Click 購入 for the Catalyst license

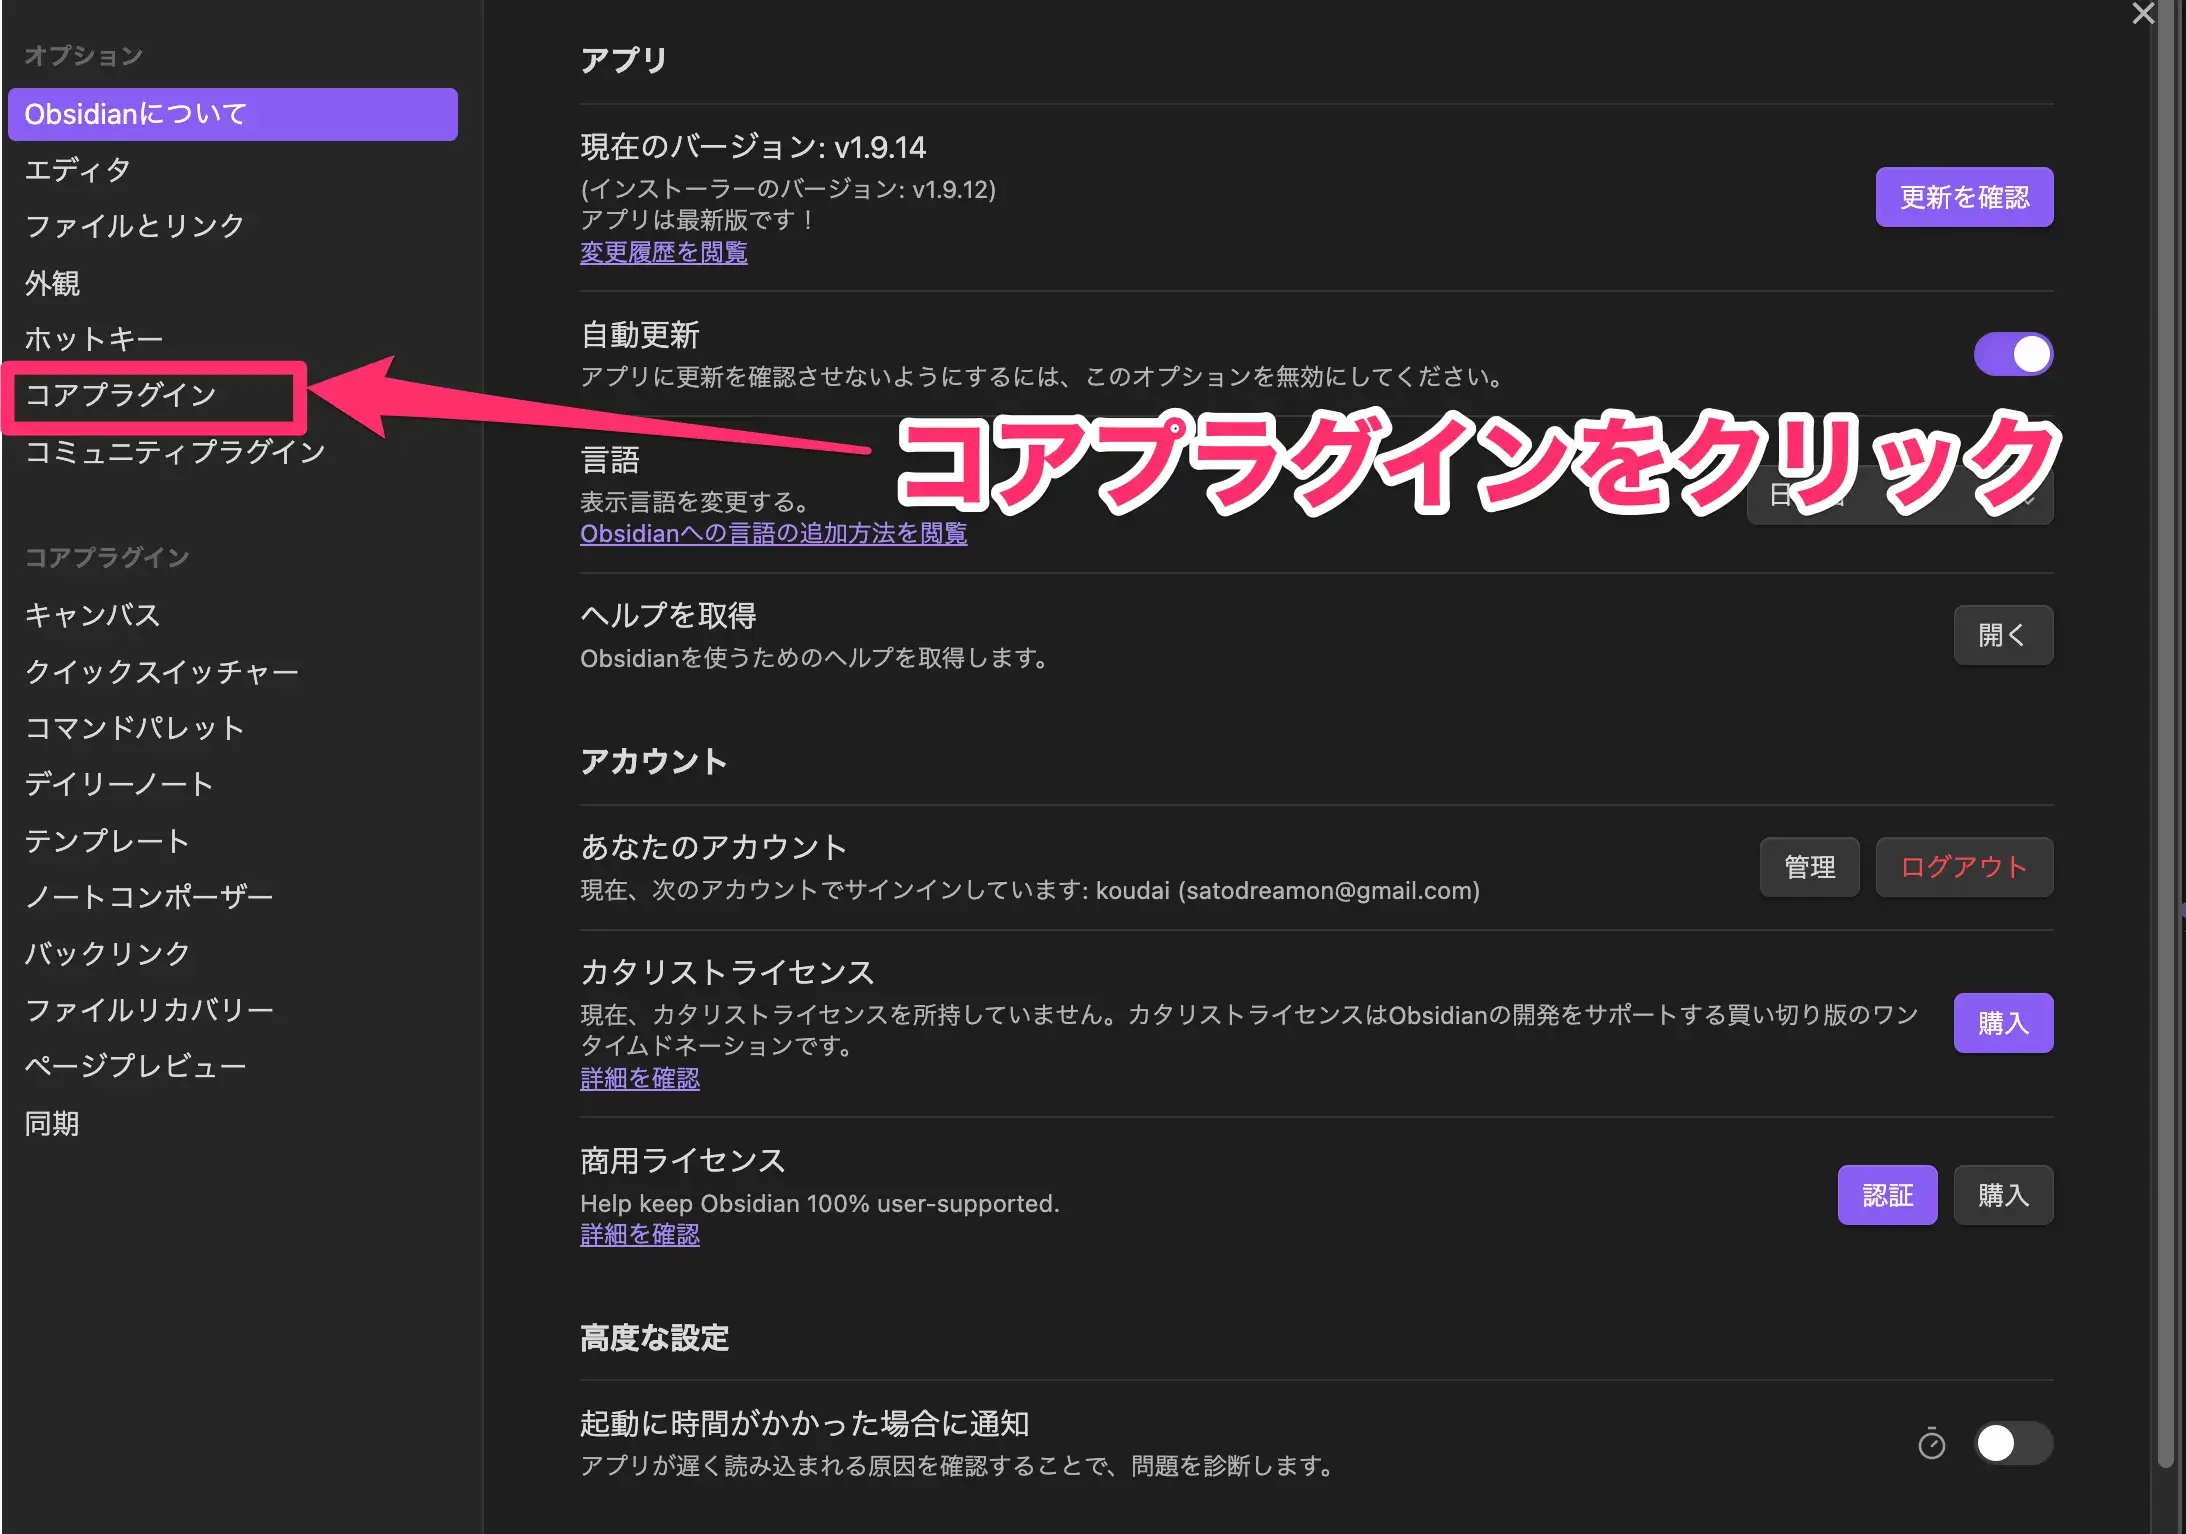pos(2003,1023)
